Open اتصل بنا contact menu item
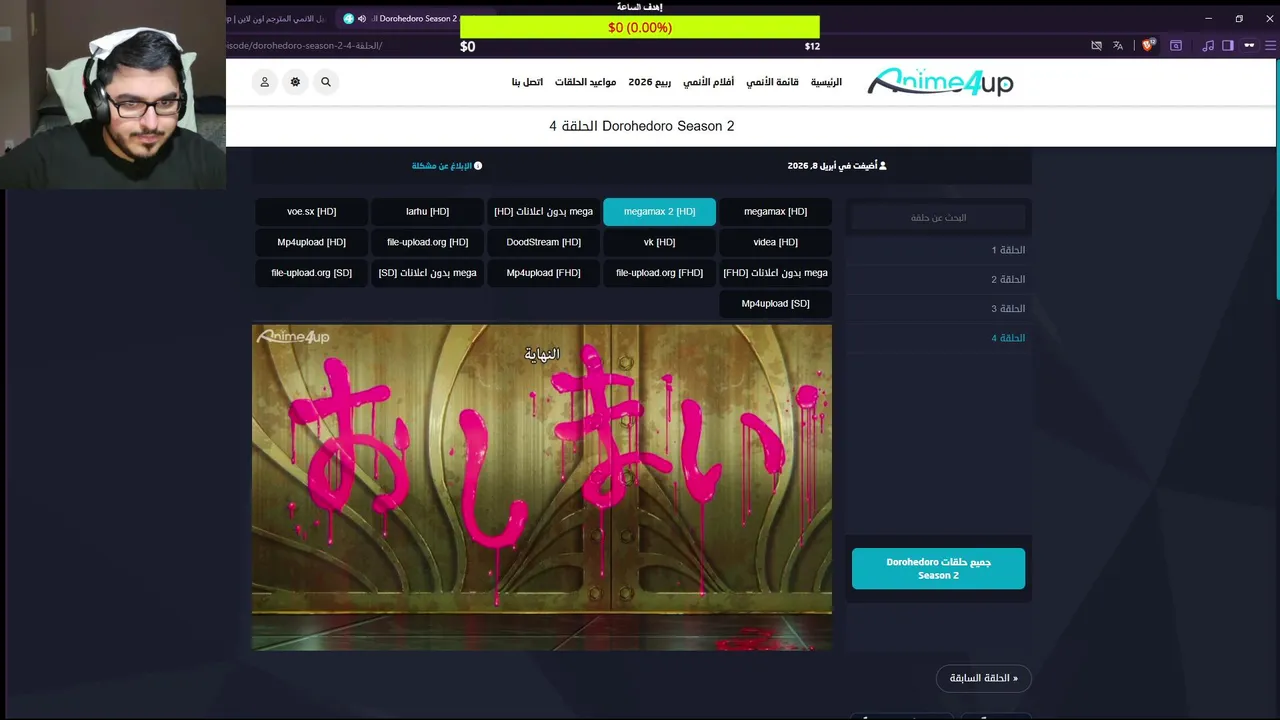Image resolution: width=1280 pixels, height=720 pixels. pos(527,82)
